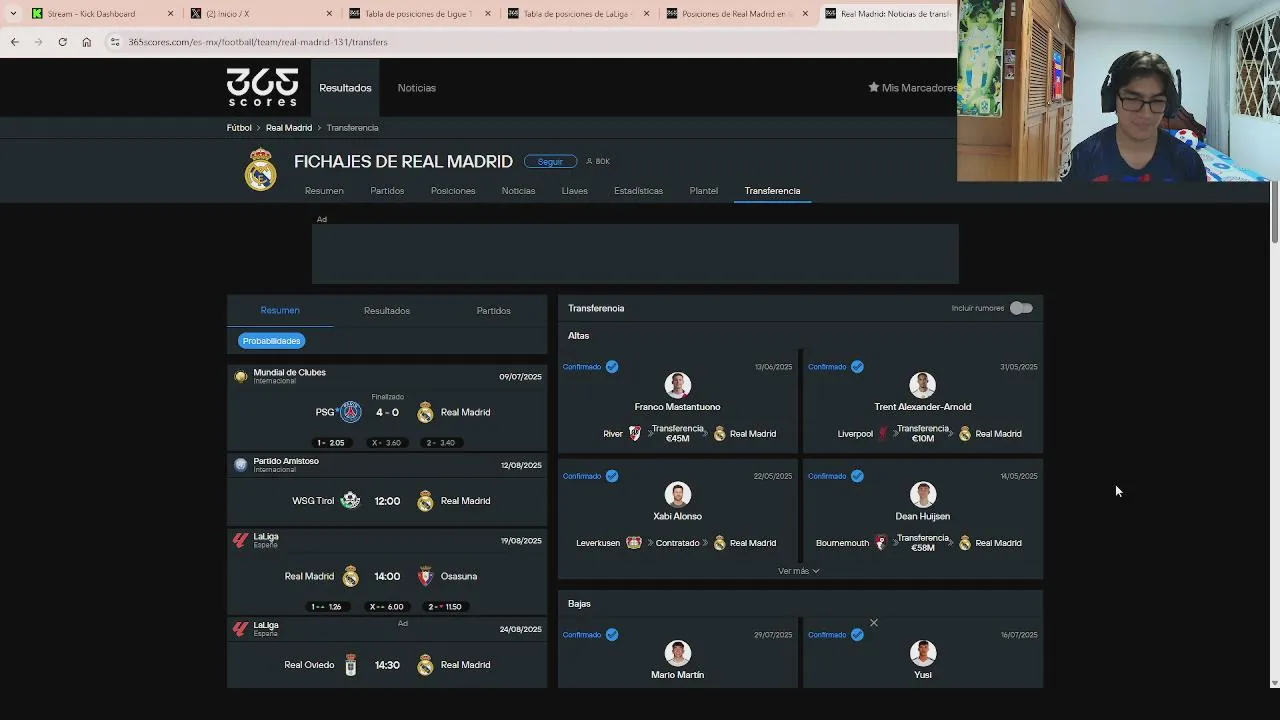This screenshot has width=1280, height=720.
Task: Open the Estadísticas tab
Action: pos(638,191)
